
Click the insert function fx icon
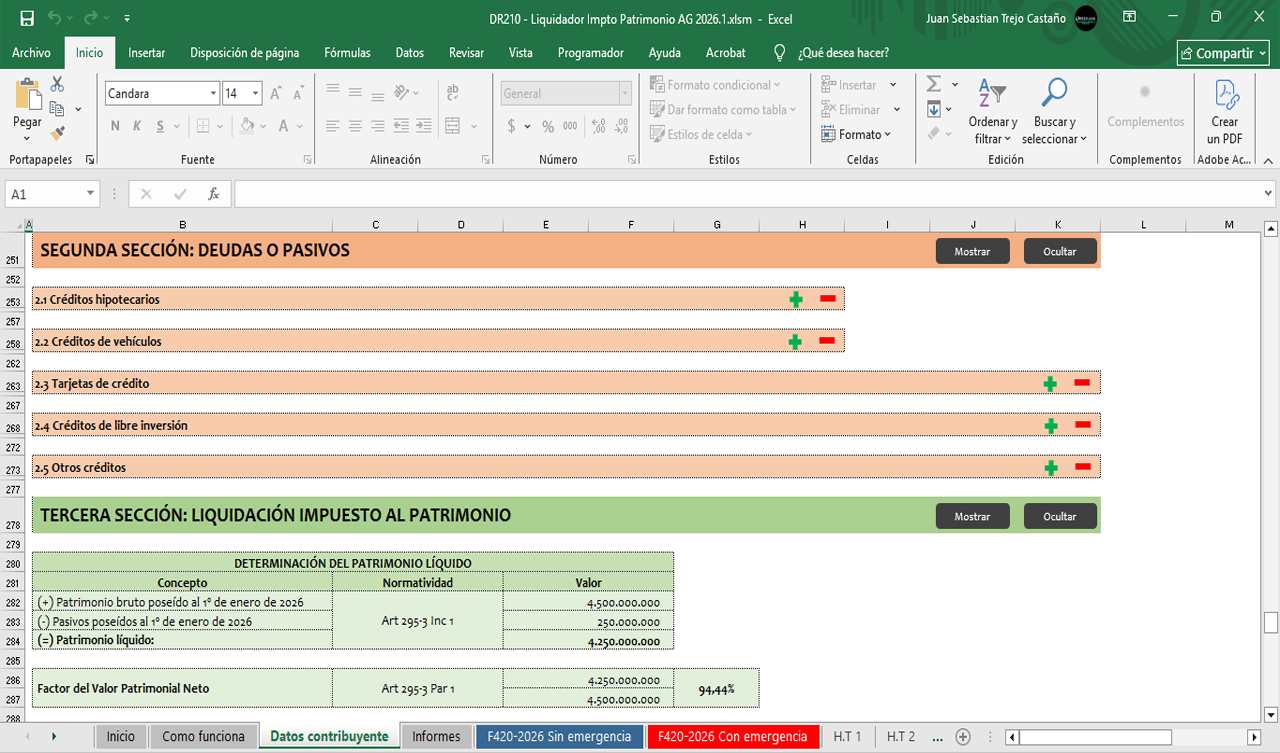[x=213, y=194]
